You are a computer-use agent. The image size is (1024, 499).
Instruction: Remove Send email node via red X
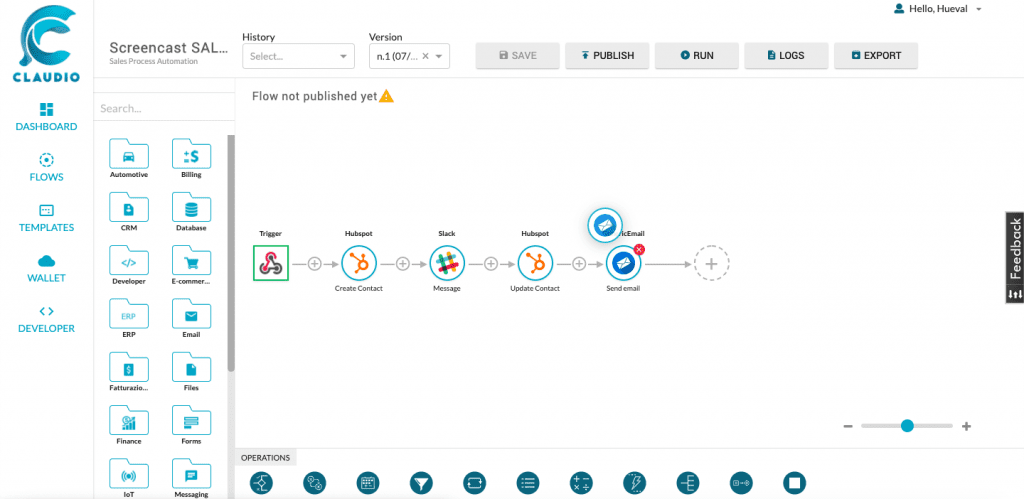pos(639,249)
